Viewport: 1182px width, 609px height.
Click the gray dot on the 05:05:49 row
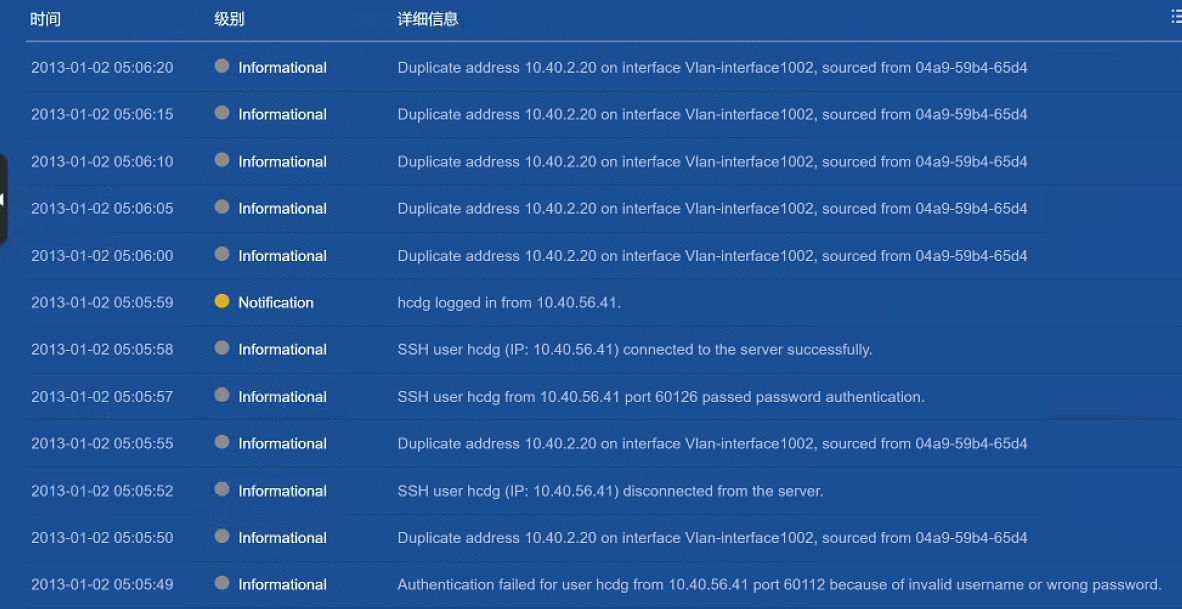click(x=222, y=583)
